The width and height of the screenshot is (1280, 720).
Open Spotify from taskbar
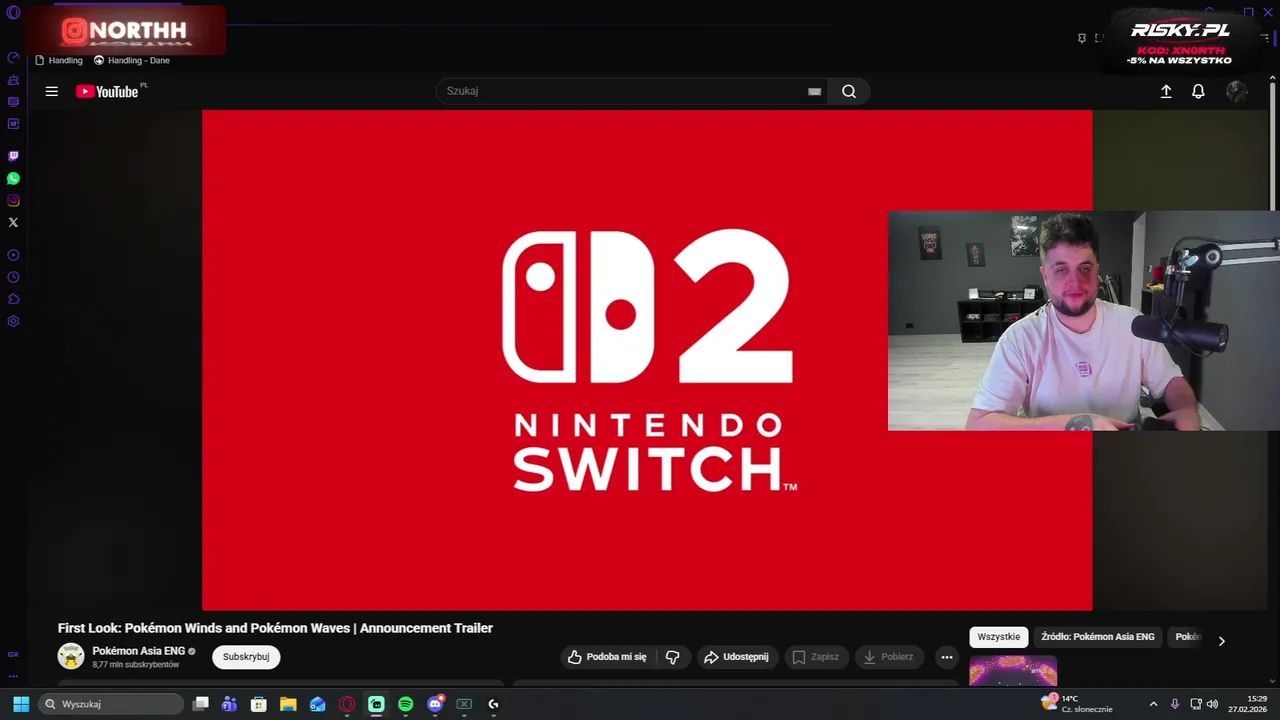click(x=405, y=704)
